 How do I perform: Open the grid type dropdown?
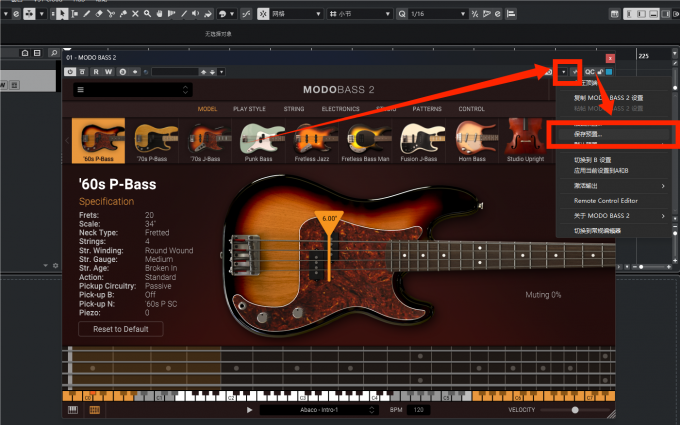pyautogui.click(x=360, y=14)
